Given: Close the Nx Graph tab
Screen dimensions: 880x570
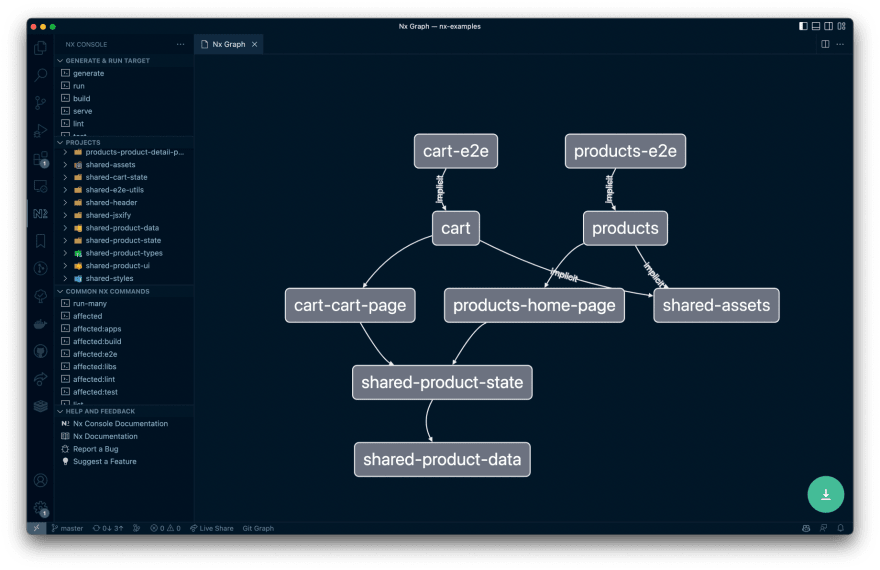Looking at the screenshot, I should 254,44.
